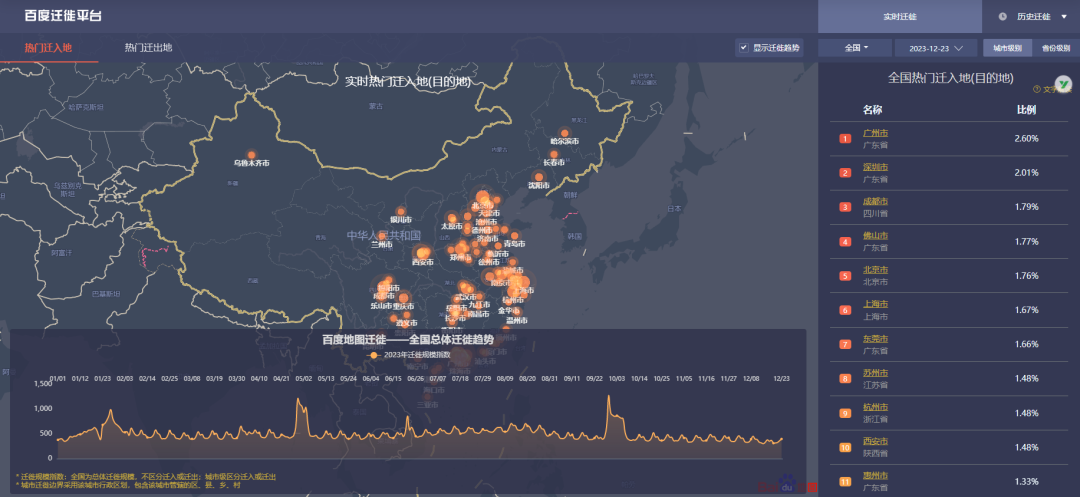Uncheck the 显示迁徙趋势 checkbox

[743, 47]
